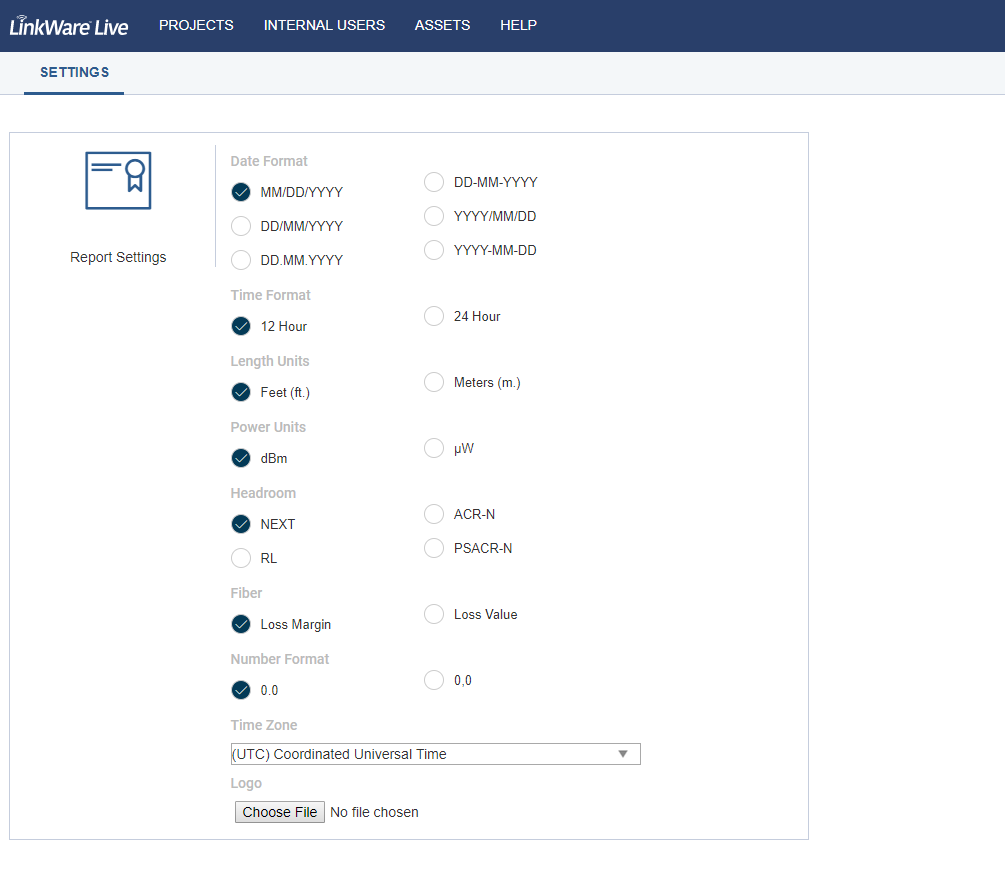Select the Report Settings label
The width and height of the screenshot is (1005, 879).
pyautogui.click(x=118, y=257)
